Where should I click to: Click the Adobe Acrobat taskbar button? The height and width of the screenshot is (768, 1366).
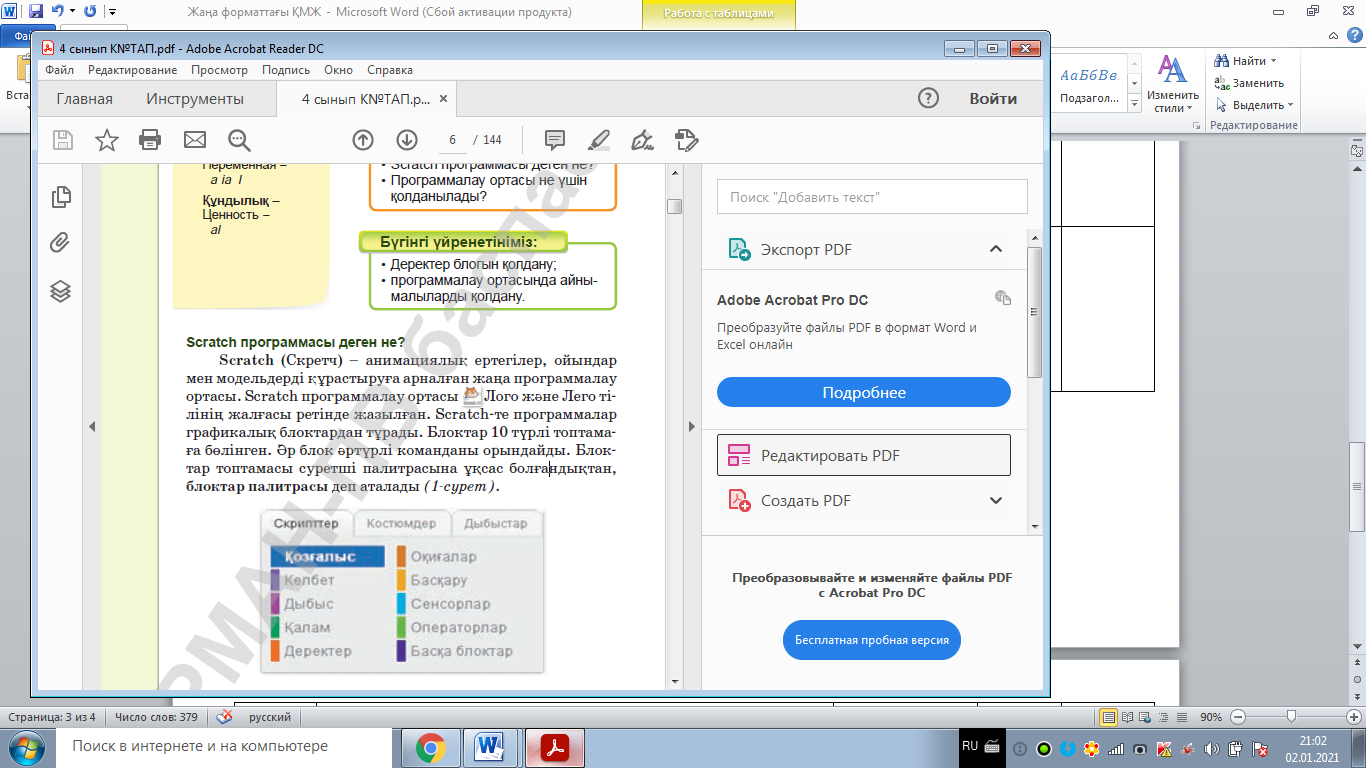[x=554, y=747]
